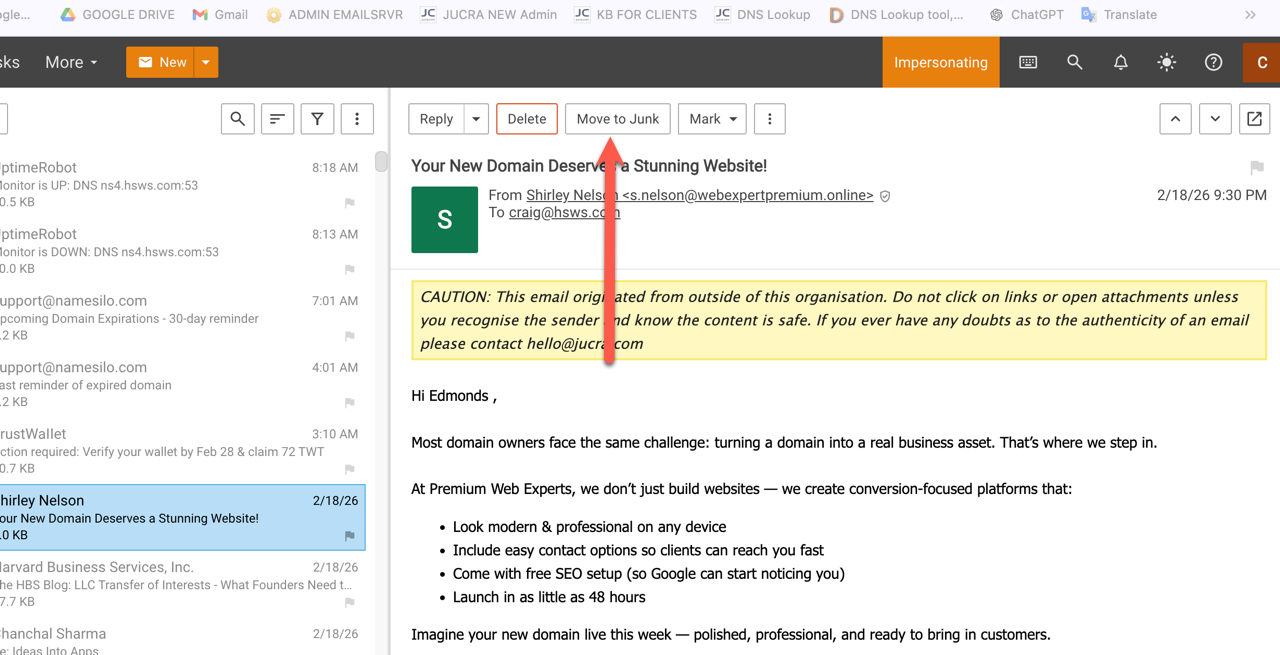The width and height of the screenshot is (1280, 655).
Task: Open the message list sort options
Action: point(277,119)
